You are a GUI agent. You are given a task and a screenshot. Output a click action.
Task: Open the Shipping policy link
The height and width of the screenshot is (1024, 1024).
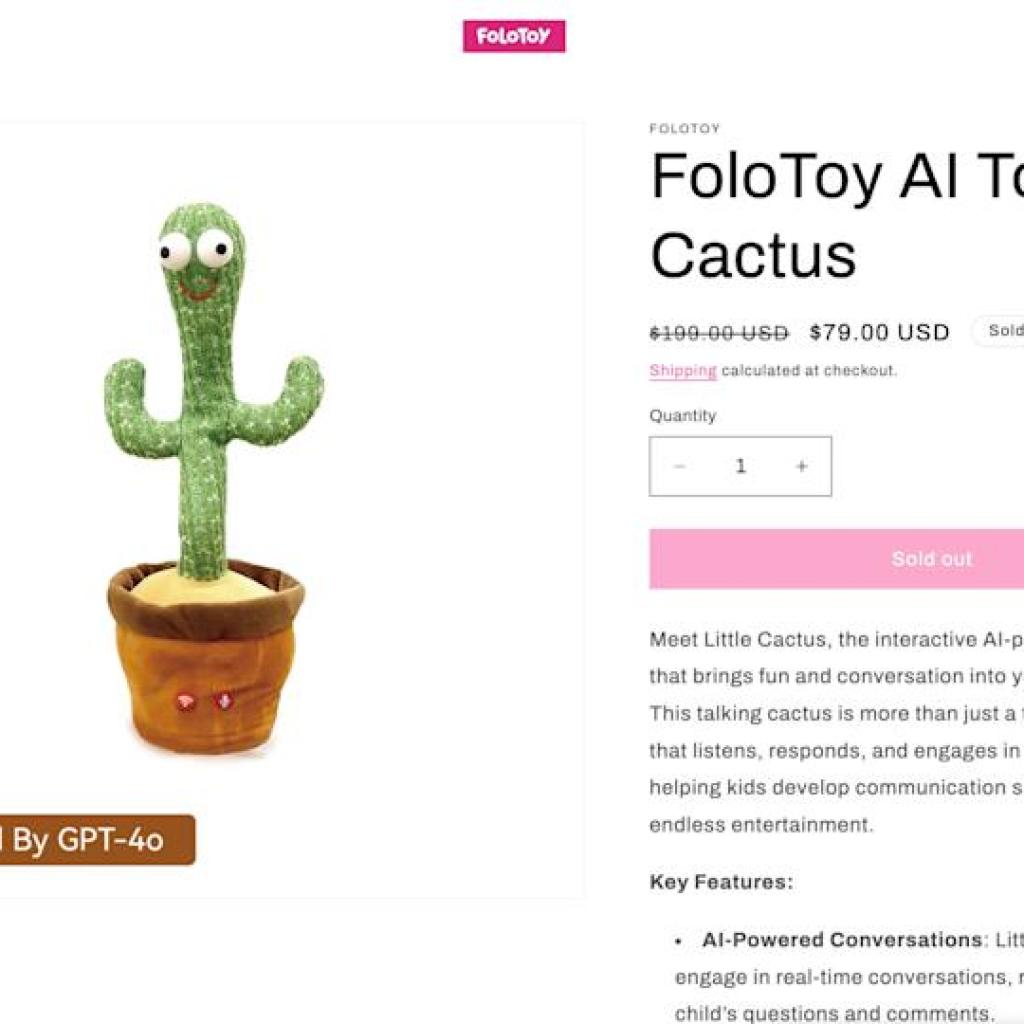coord(680,369)
